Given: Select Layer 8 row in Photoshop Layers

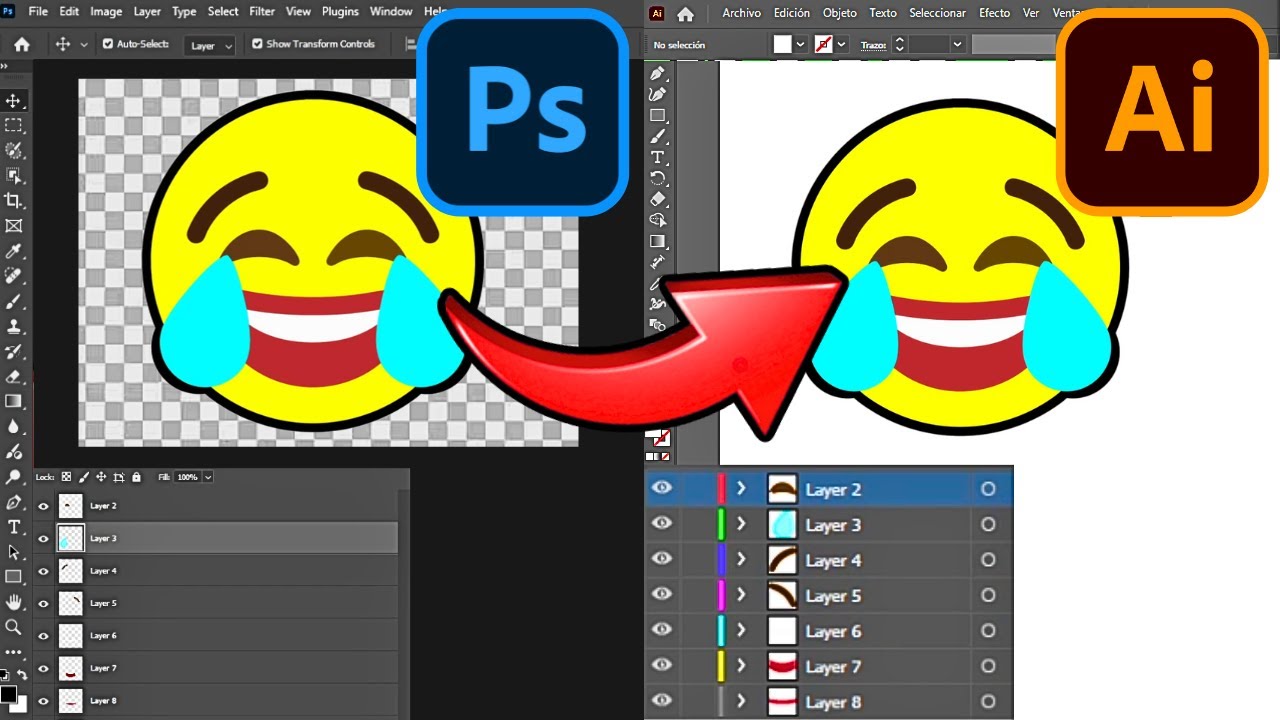Looking at the screenshot, I should tap(216, 701).
